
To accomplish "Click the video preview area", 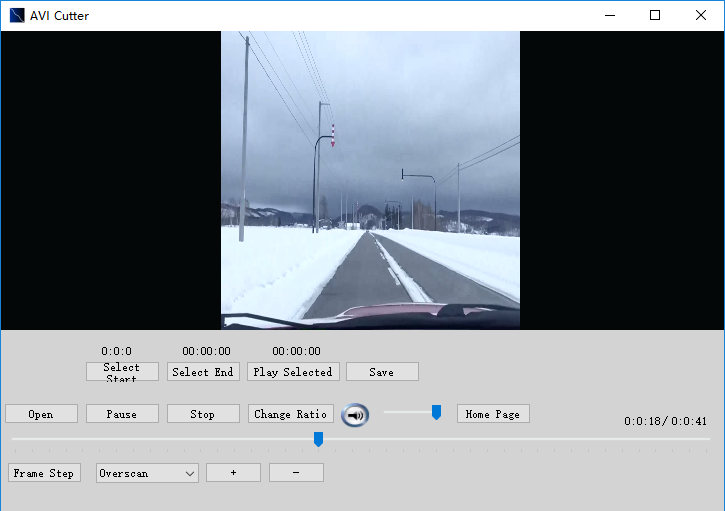I will (x=370, y=180).
